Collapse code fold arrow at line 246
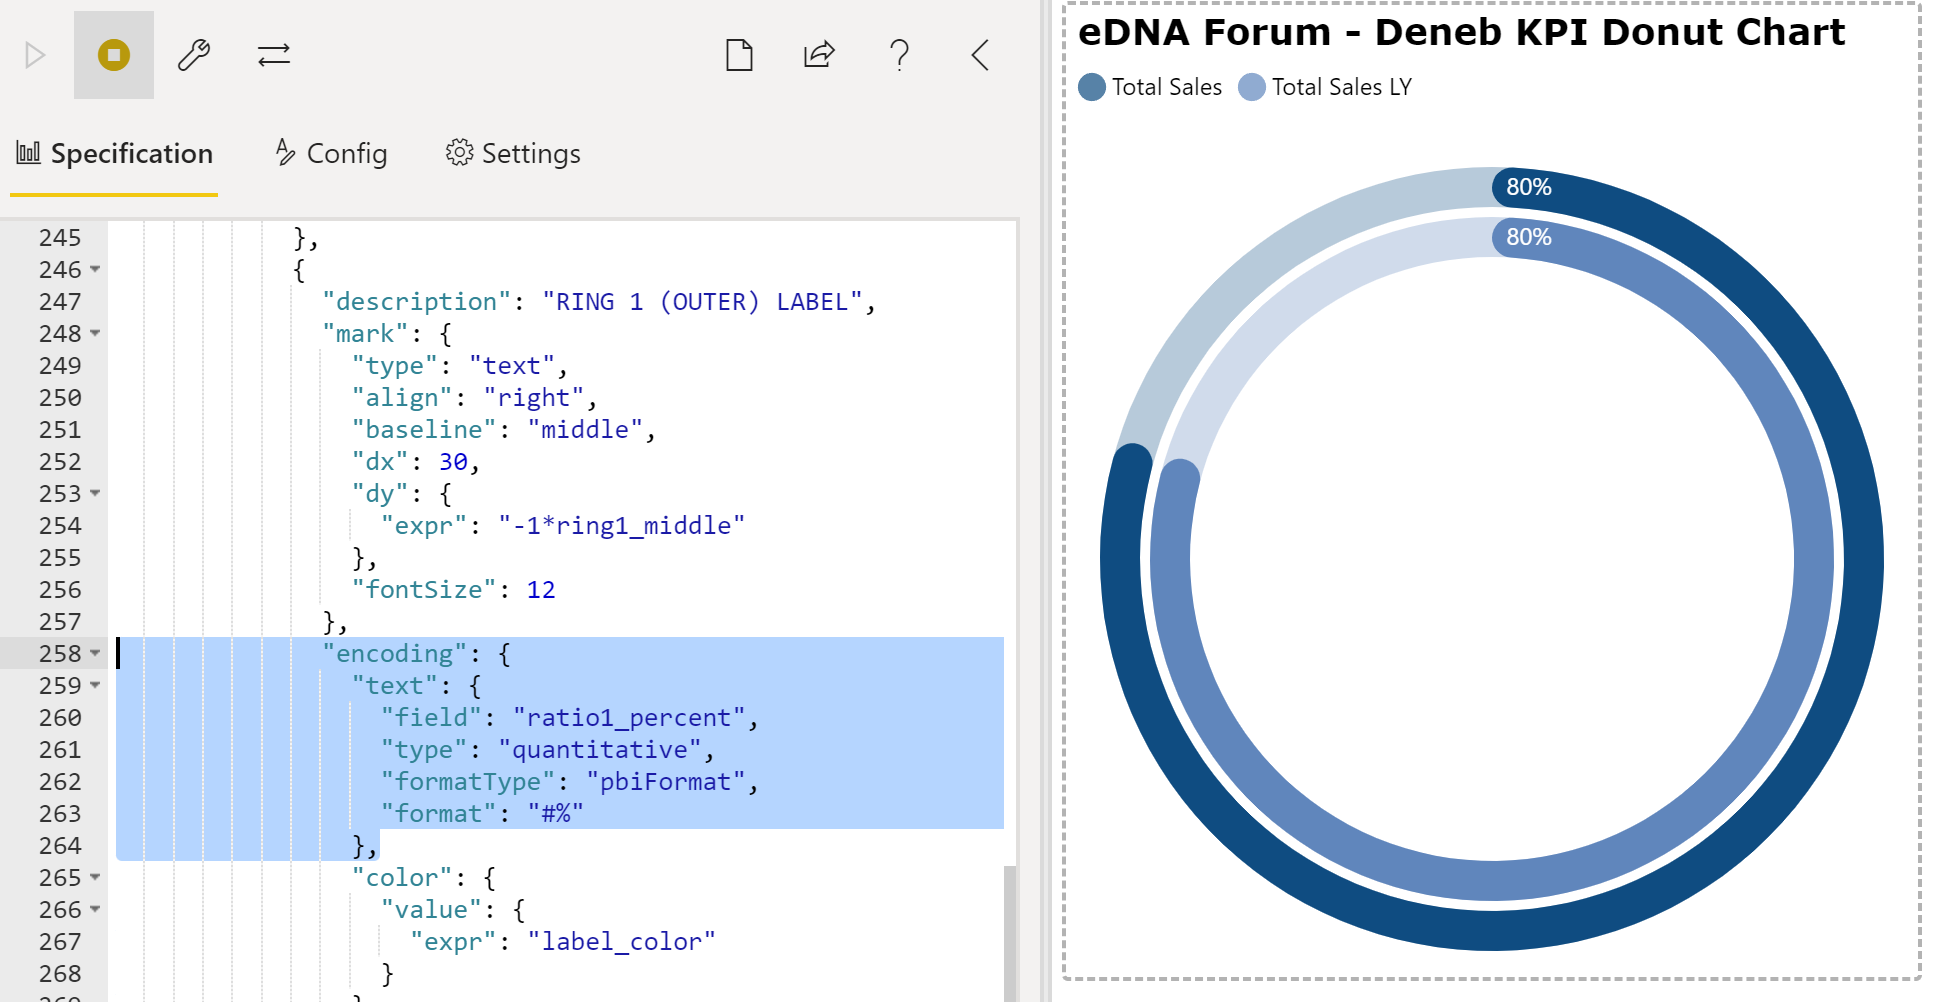Image resolution: width=1958 pixels, height=1002 pixels. point(95,269)
